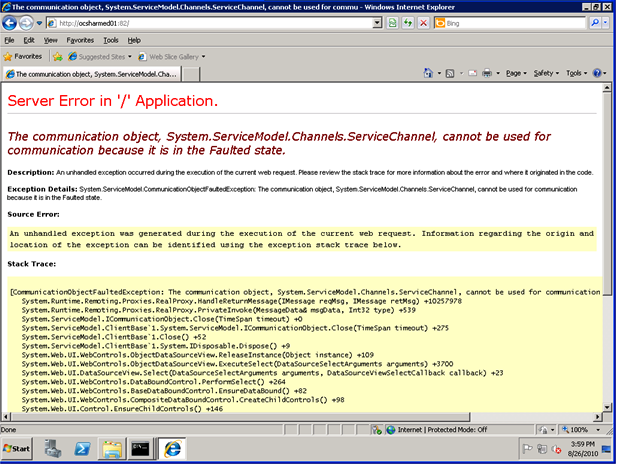Image resolution: width=617 pixels, height=465 pixels.
Task: Expand the Tools command bar dropdown
Action: (x=577, y=74)
